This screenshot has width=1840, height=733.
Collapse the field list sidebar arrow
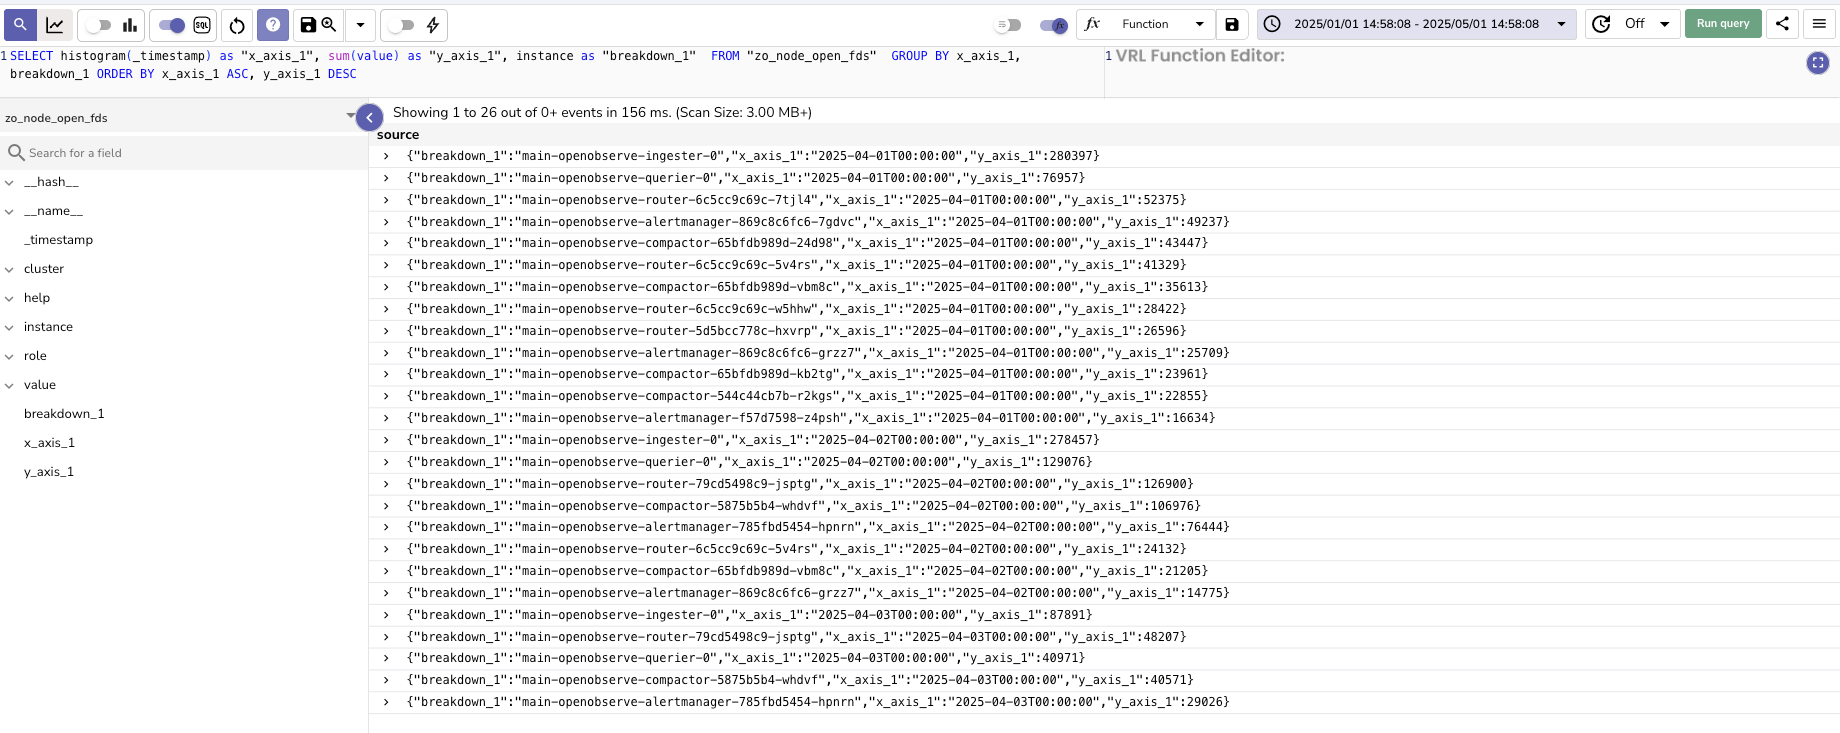(369, 118)
